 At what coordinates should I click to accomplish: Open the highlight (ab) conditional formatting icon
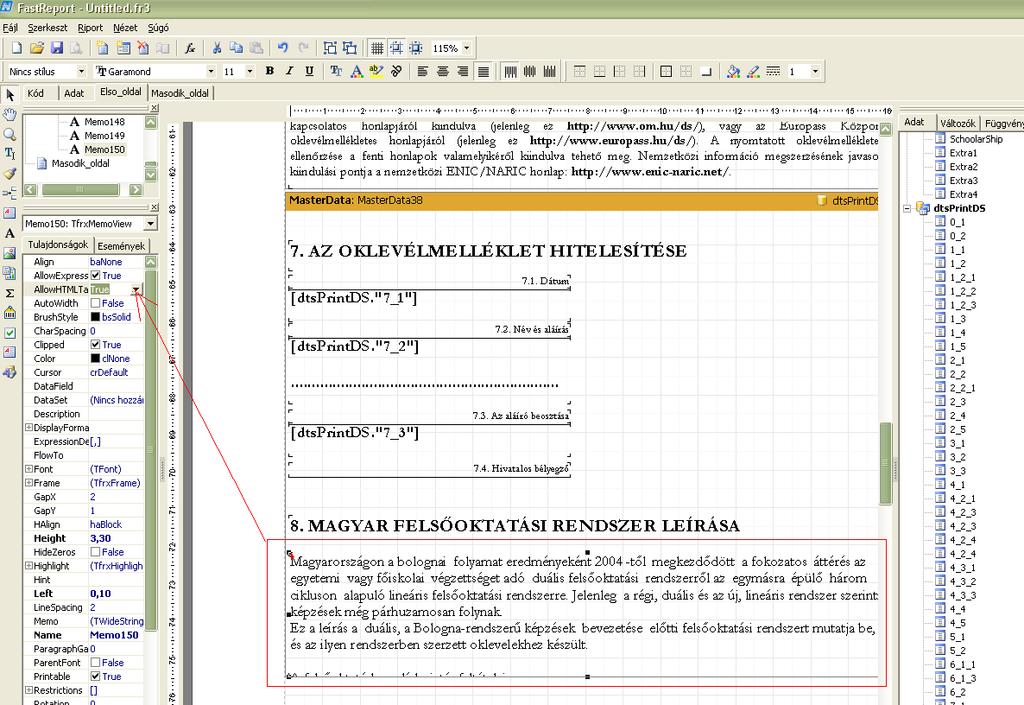click(376, 71)
